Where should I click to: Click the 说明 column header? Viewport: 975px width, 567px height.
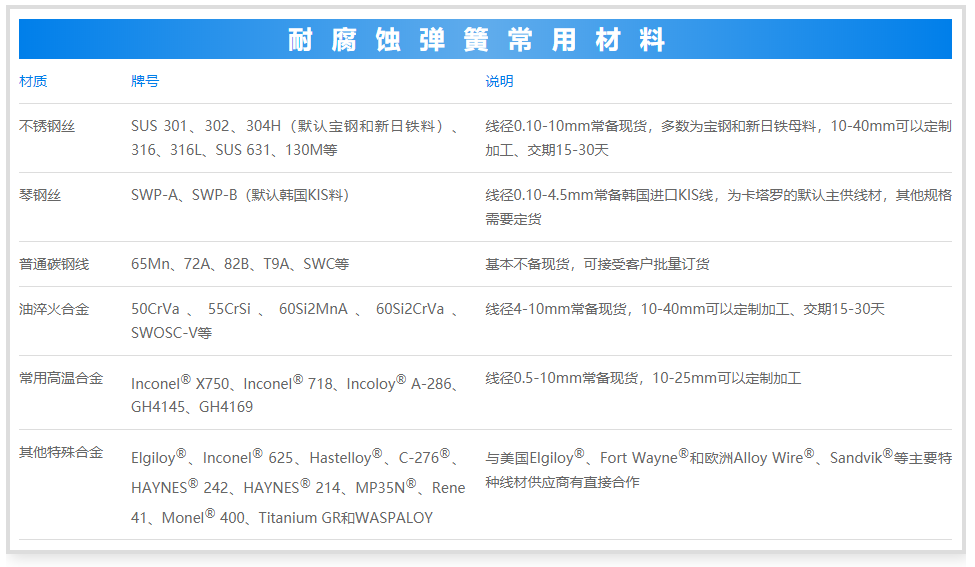tap(499, 82)
